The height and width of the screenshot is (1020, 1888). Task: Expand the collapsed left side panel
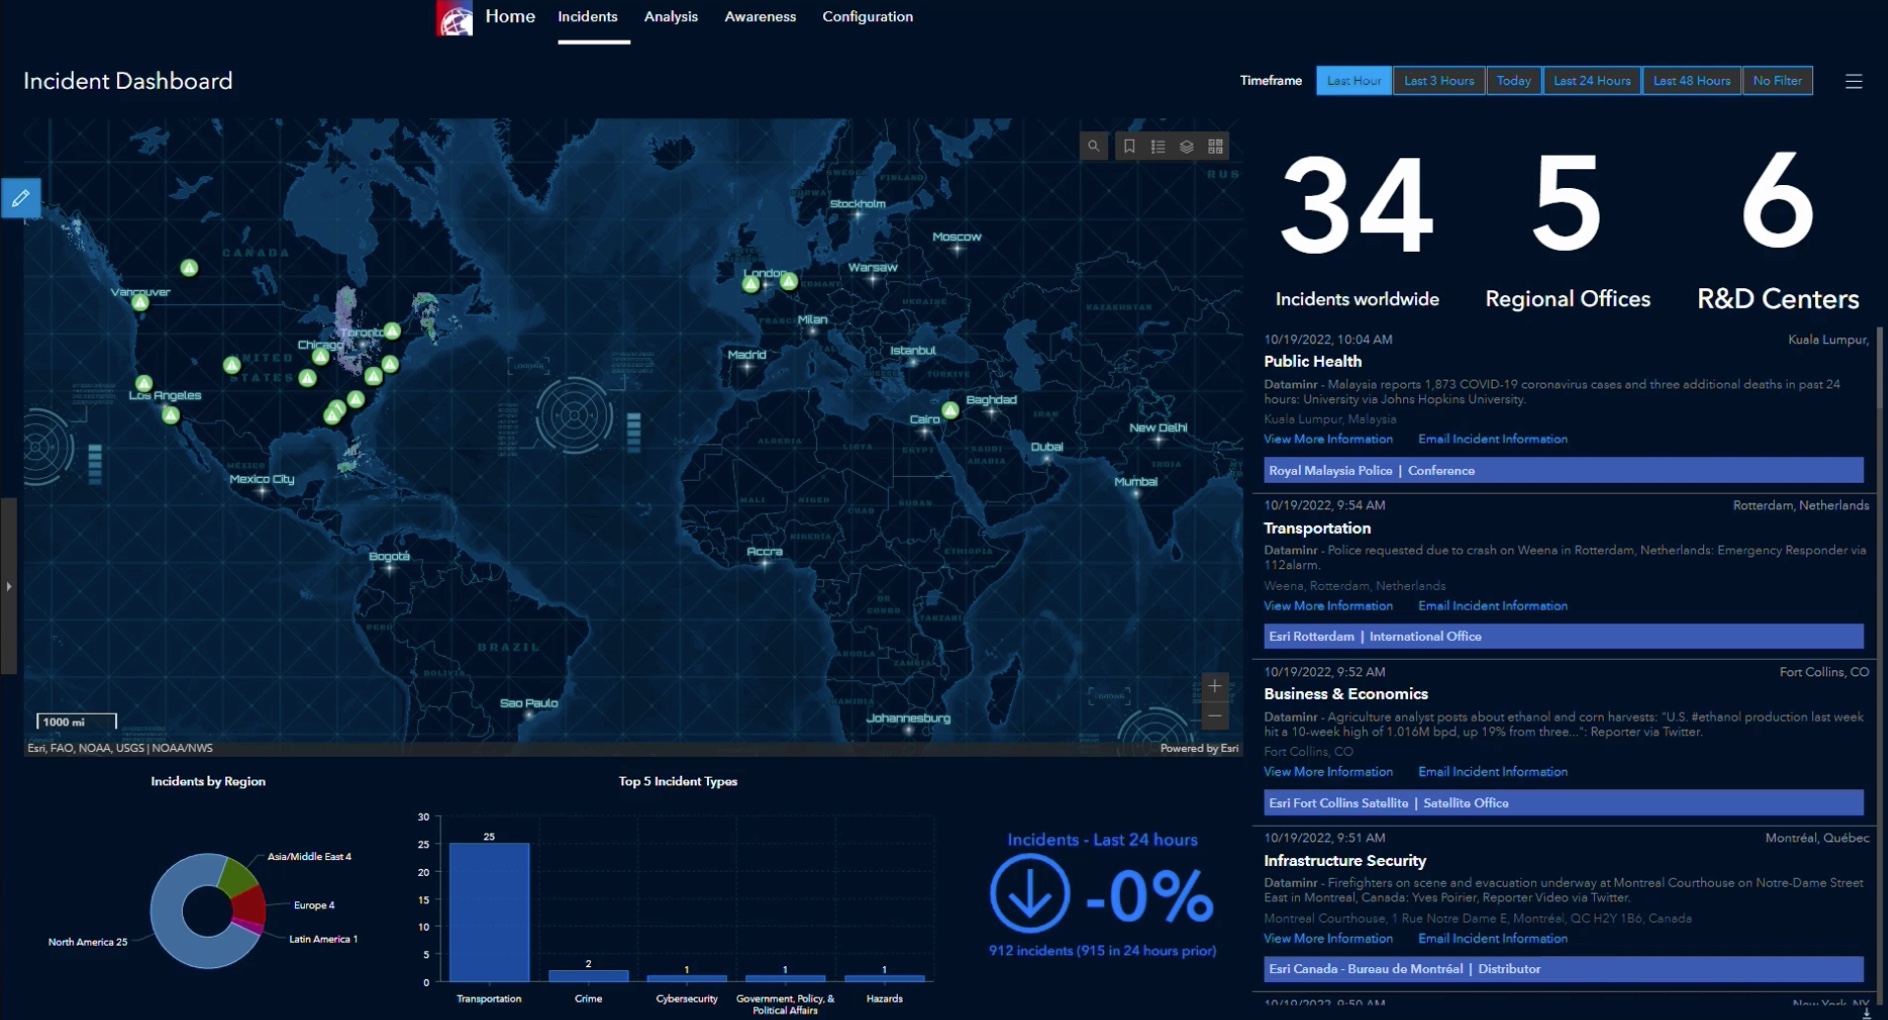click(x=8, y=587)
